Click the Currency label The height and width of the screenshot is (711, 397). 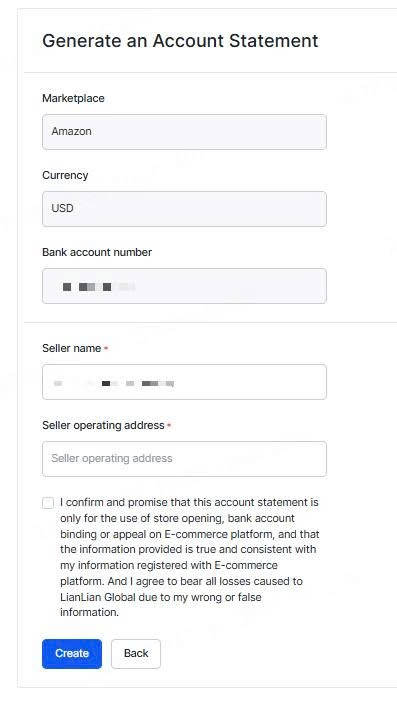coord(65,175)
